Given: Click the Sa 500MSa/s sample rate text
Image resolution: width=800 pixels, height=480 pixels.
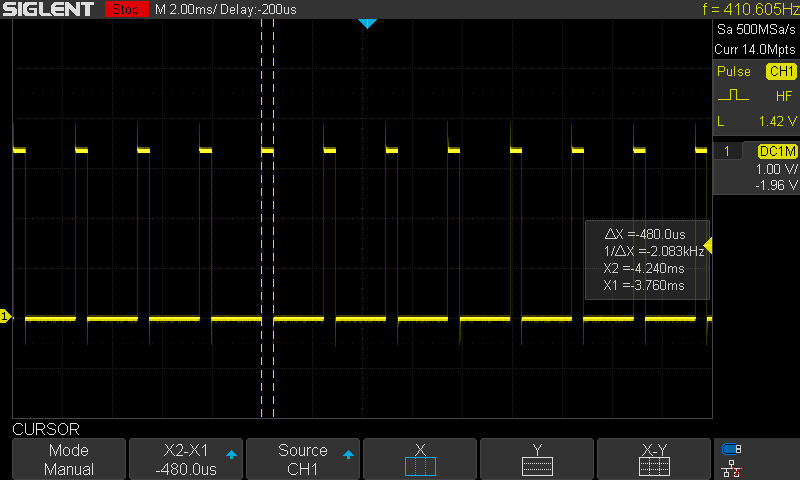Looking at the screenshot, I should (756, 30).
